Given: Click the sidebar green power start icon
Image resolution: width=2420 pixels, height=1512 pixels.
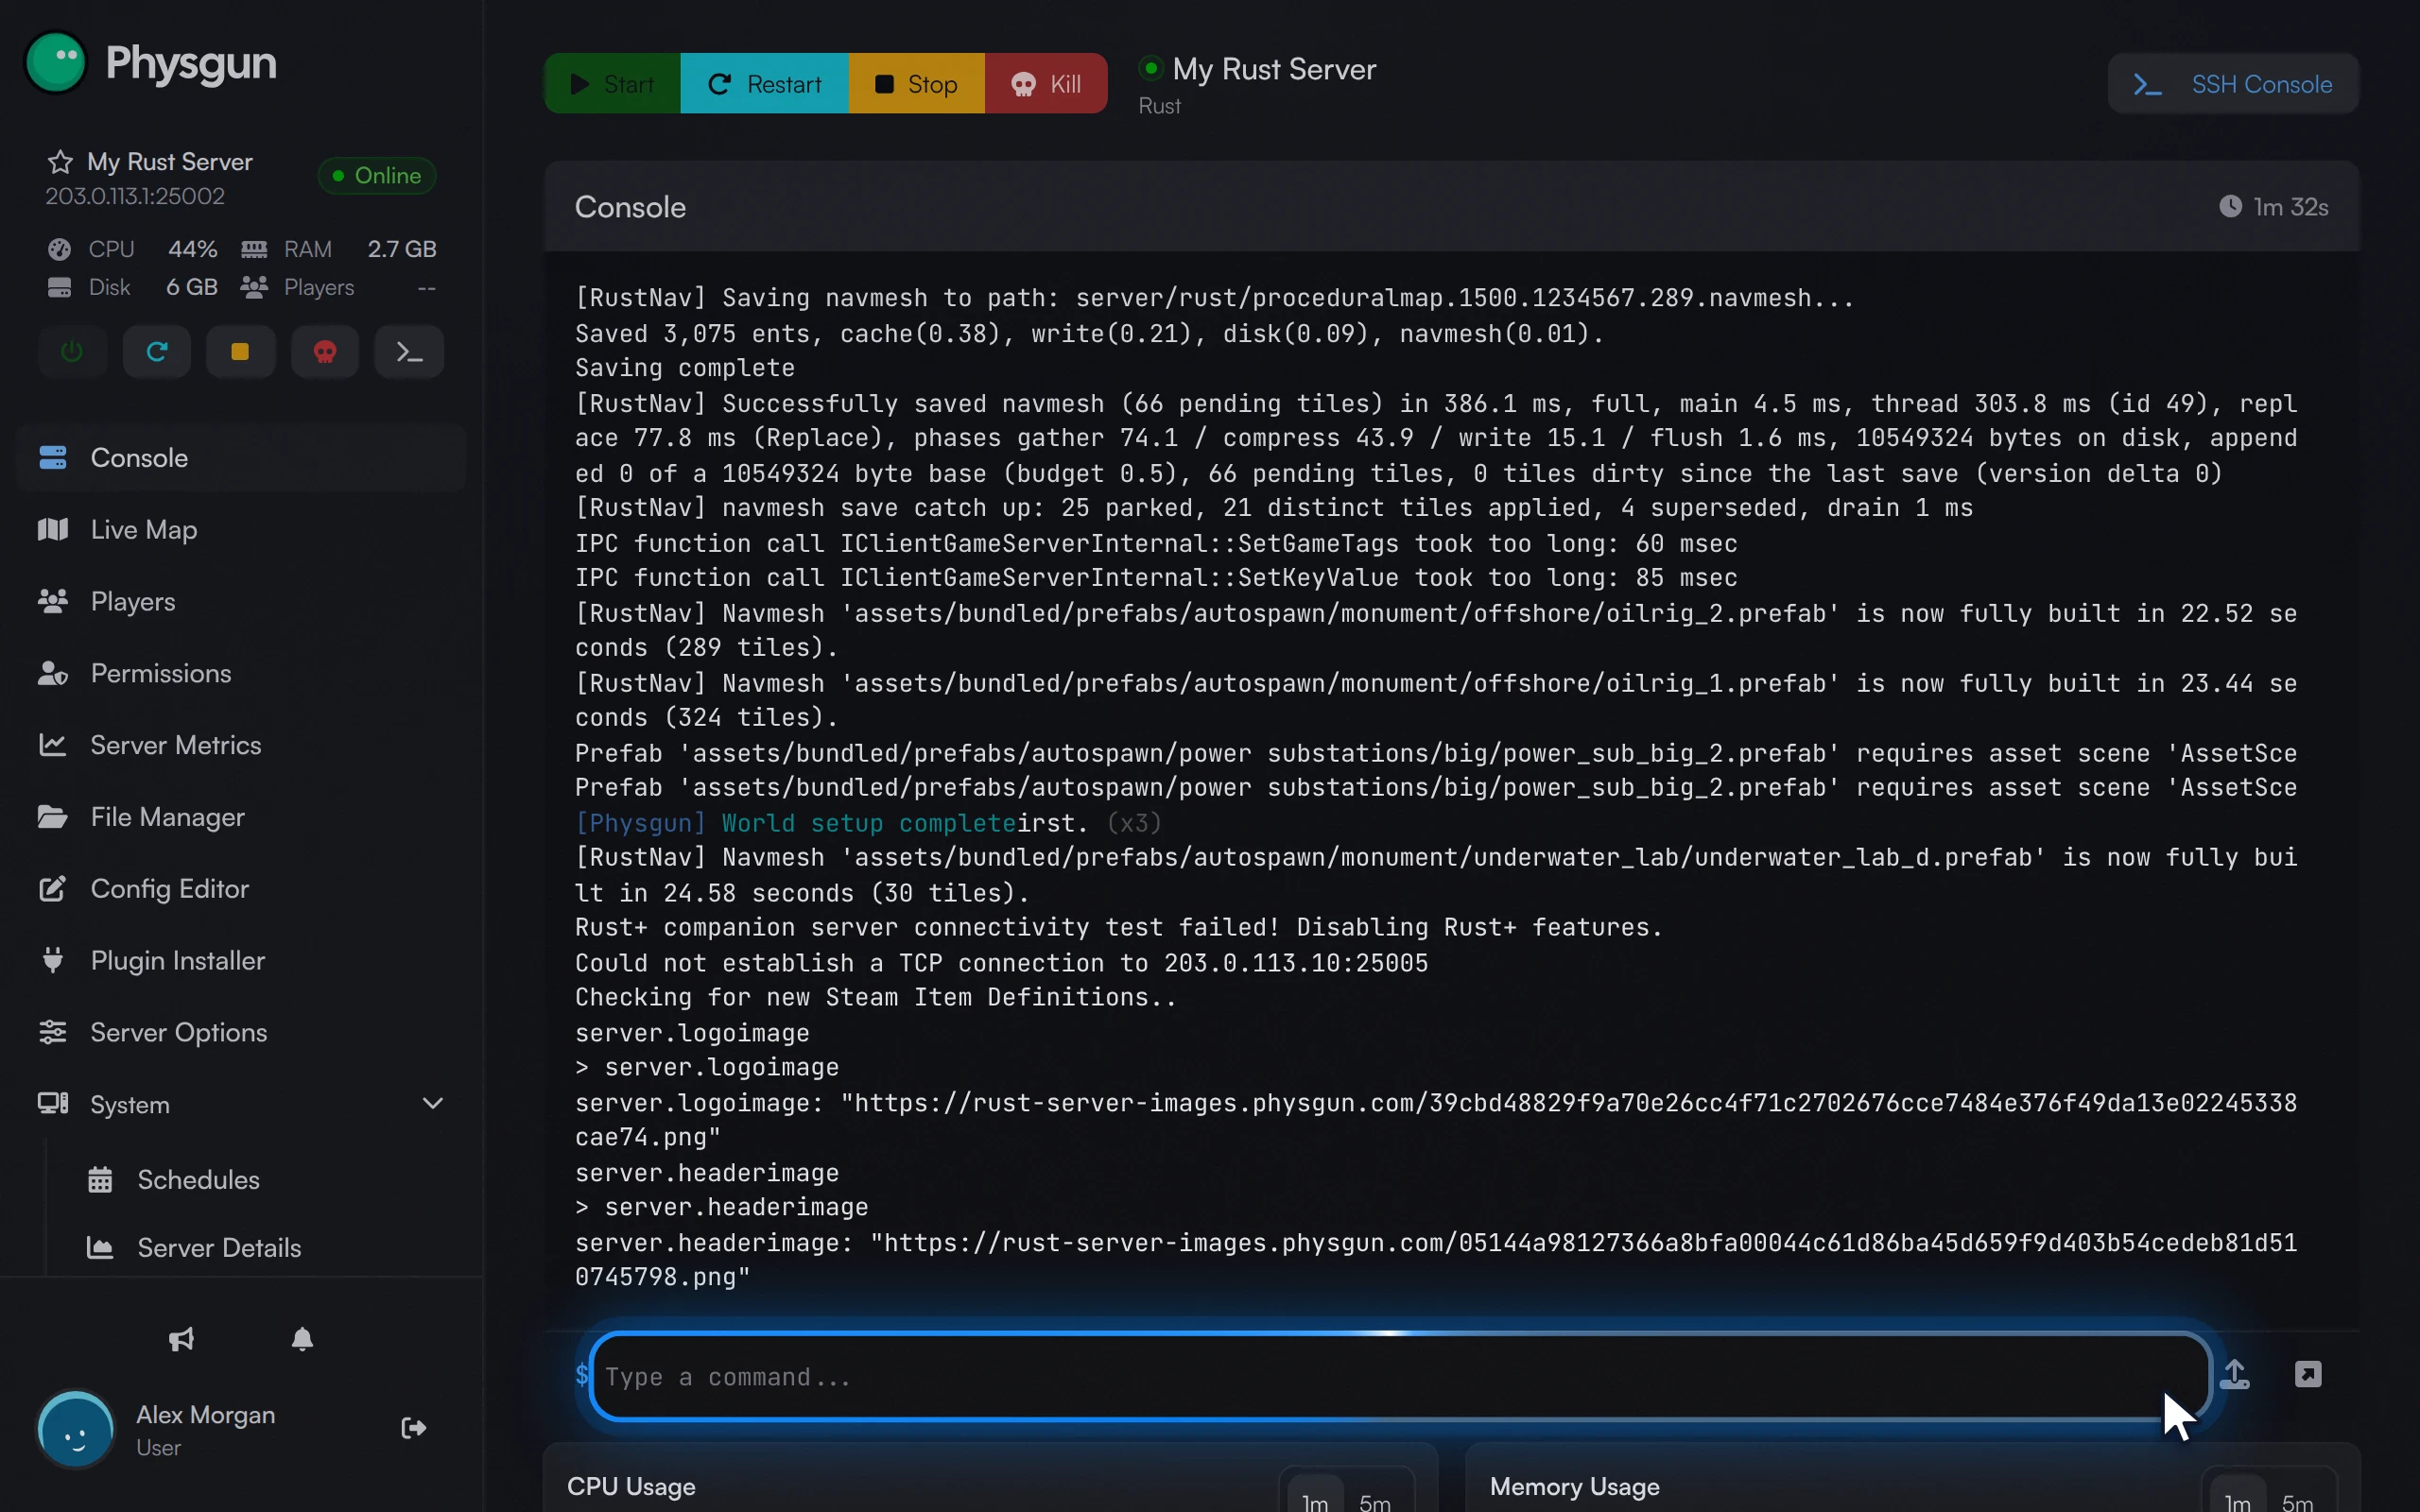Looking at the screenshot, I should coord(72,352).
